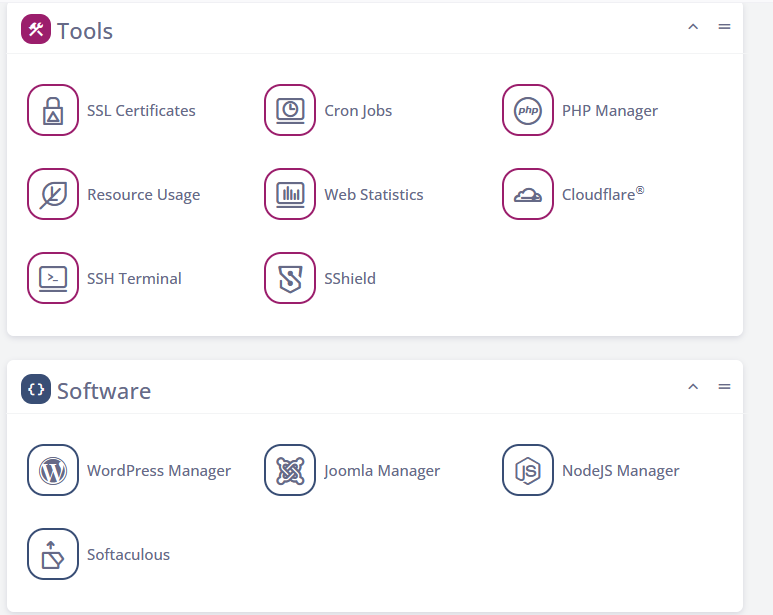The height and width of the screenshot is (615, 773).
Task: Open the NodeJS Manager icon
Action: (x=527, y=470)
